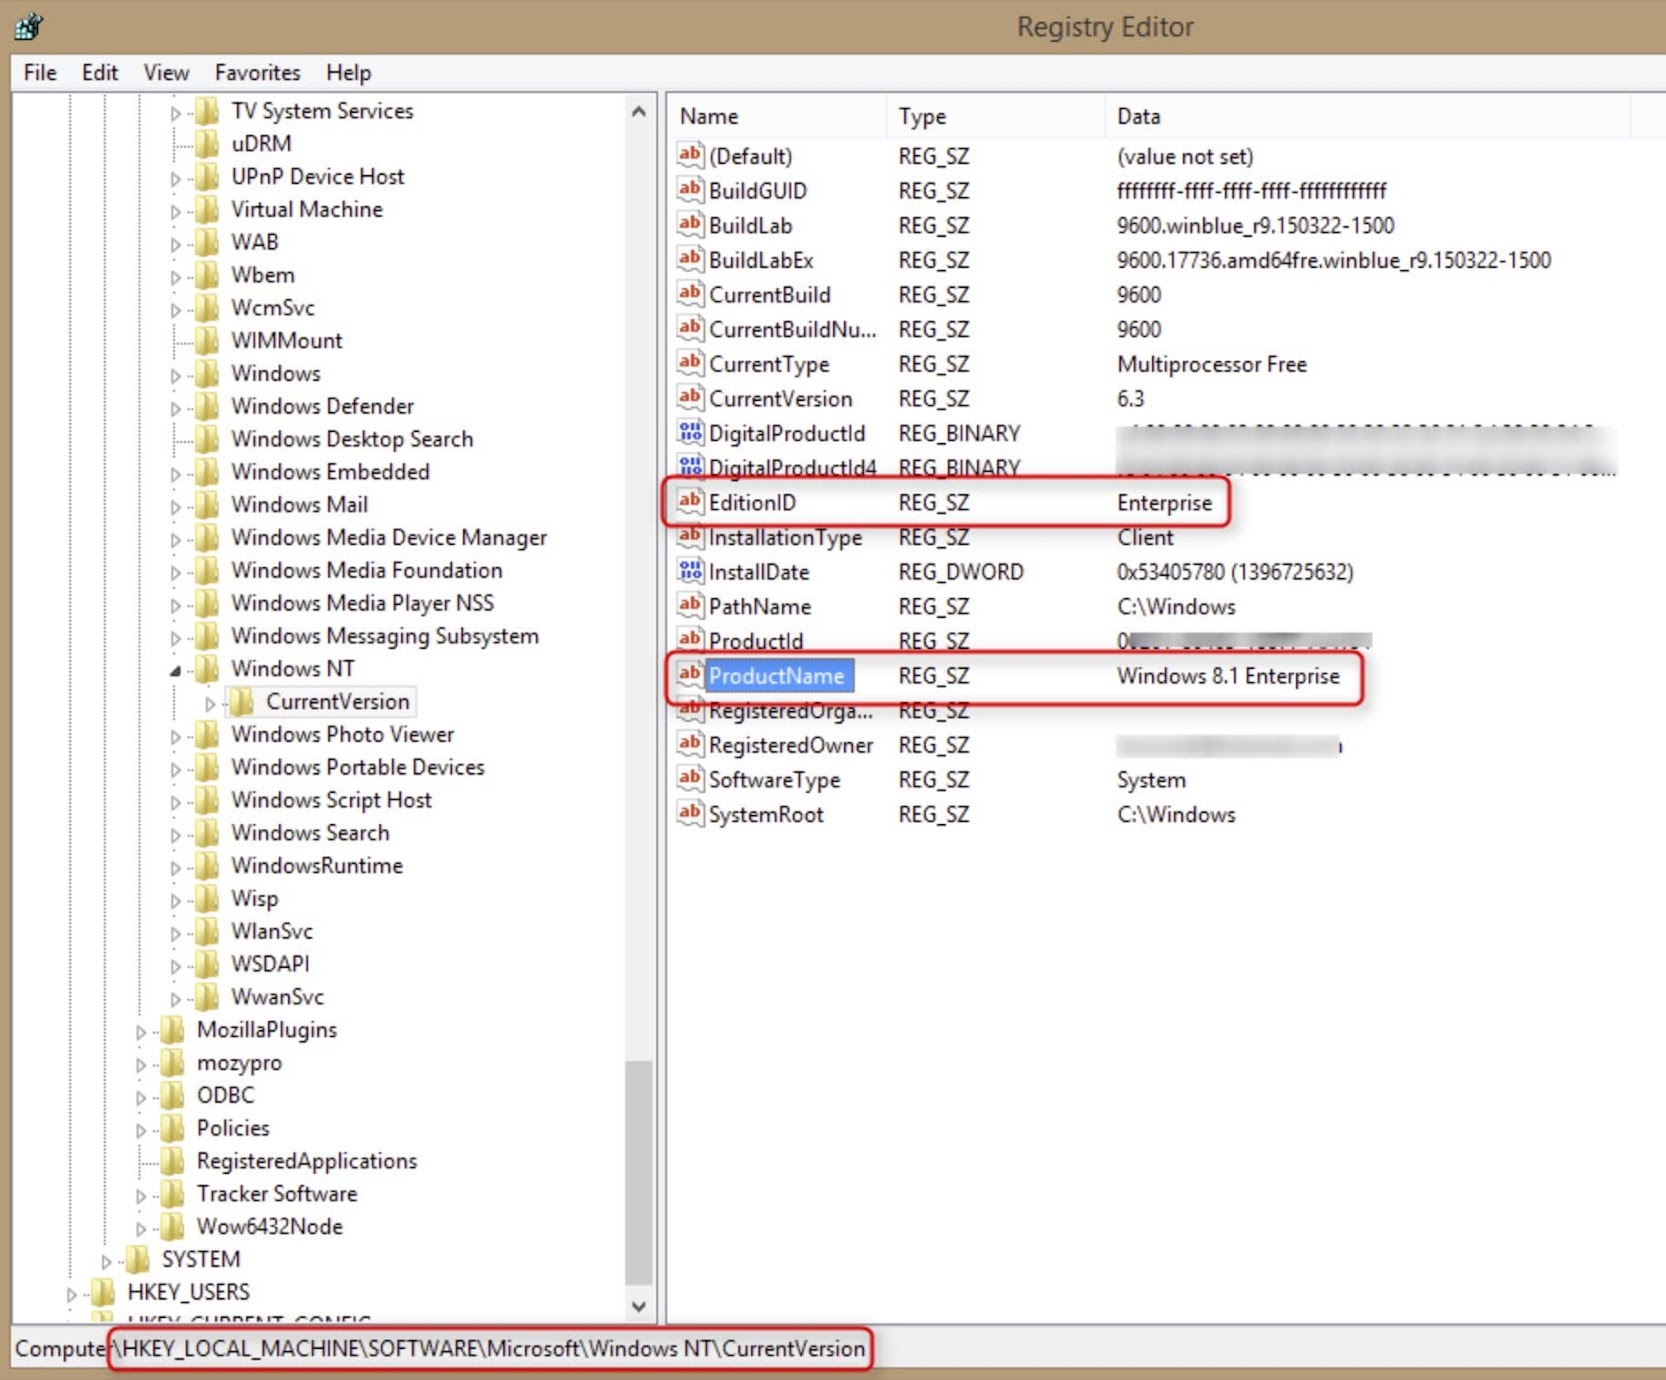Collapse the Windows NT tree node
Image resolution: width=1666 pixels, height=1380 pixels.
(x=176, y=670)
